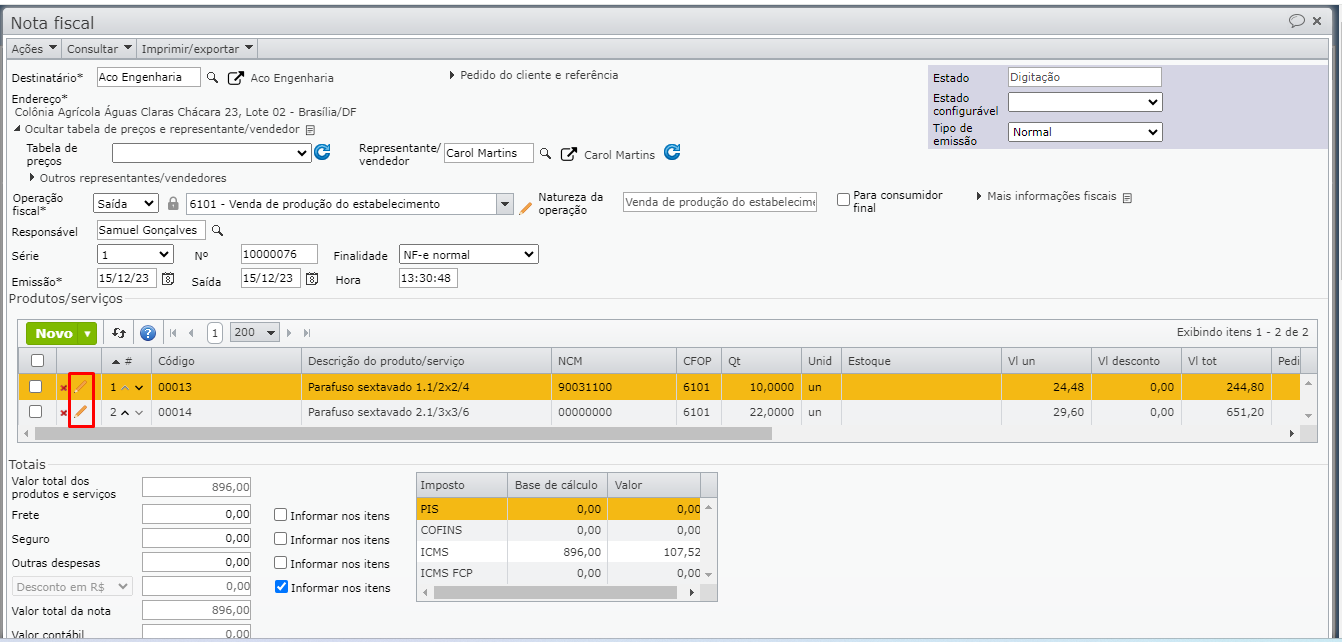Open Aco Engenharia record via external link icon
1342x642 pixels.
236,77
